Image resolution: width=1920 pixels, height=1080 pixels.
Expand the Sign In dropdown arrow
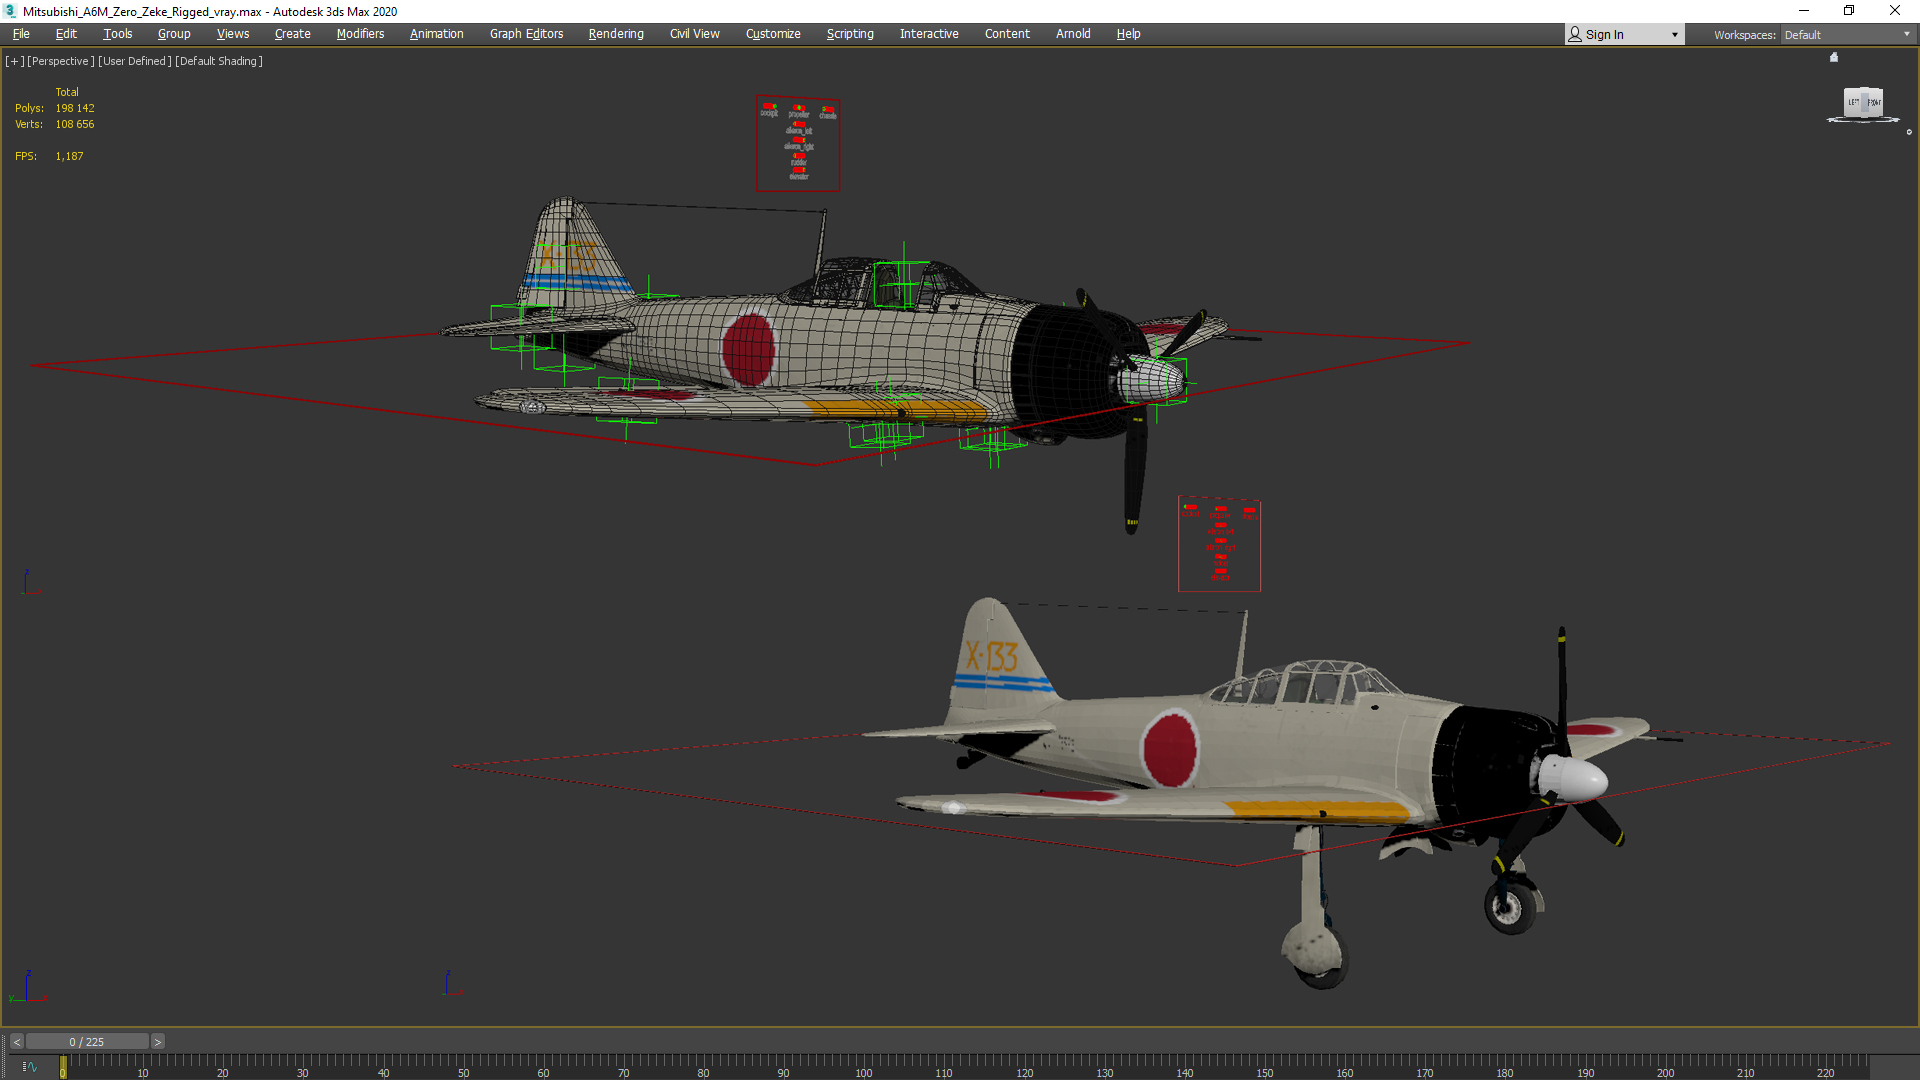tap(1675, 35)
